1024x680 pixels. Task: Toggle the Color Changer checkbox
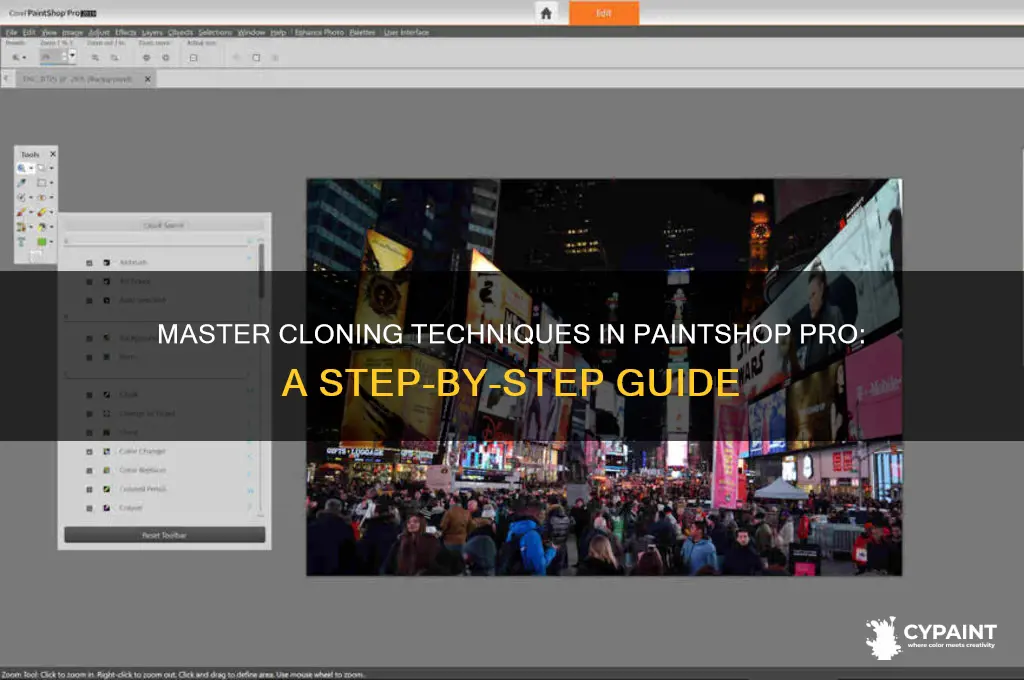coord(89,451)
